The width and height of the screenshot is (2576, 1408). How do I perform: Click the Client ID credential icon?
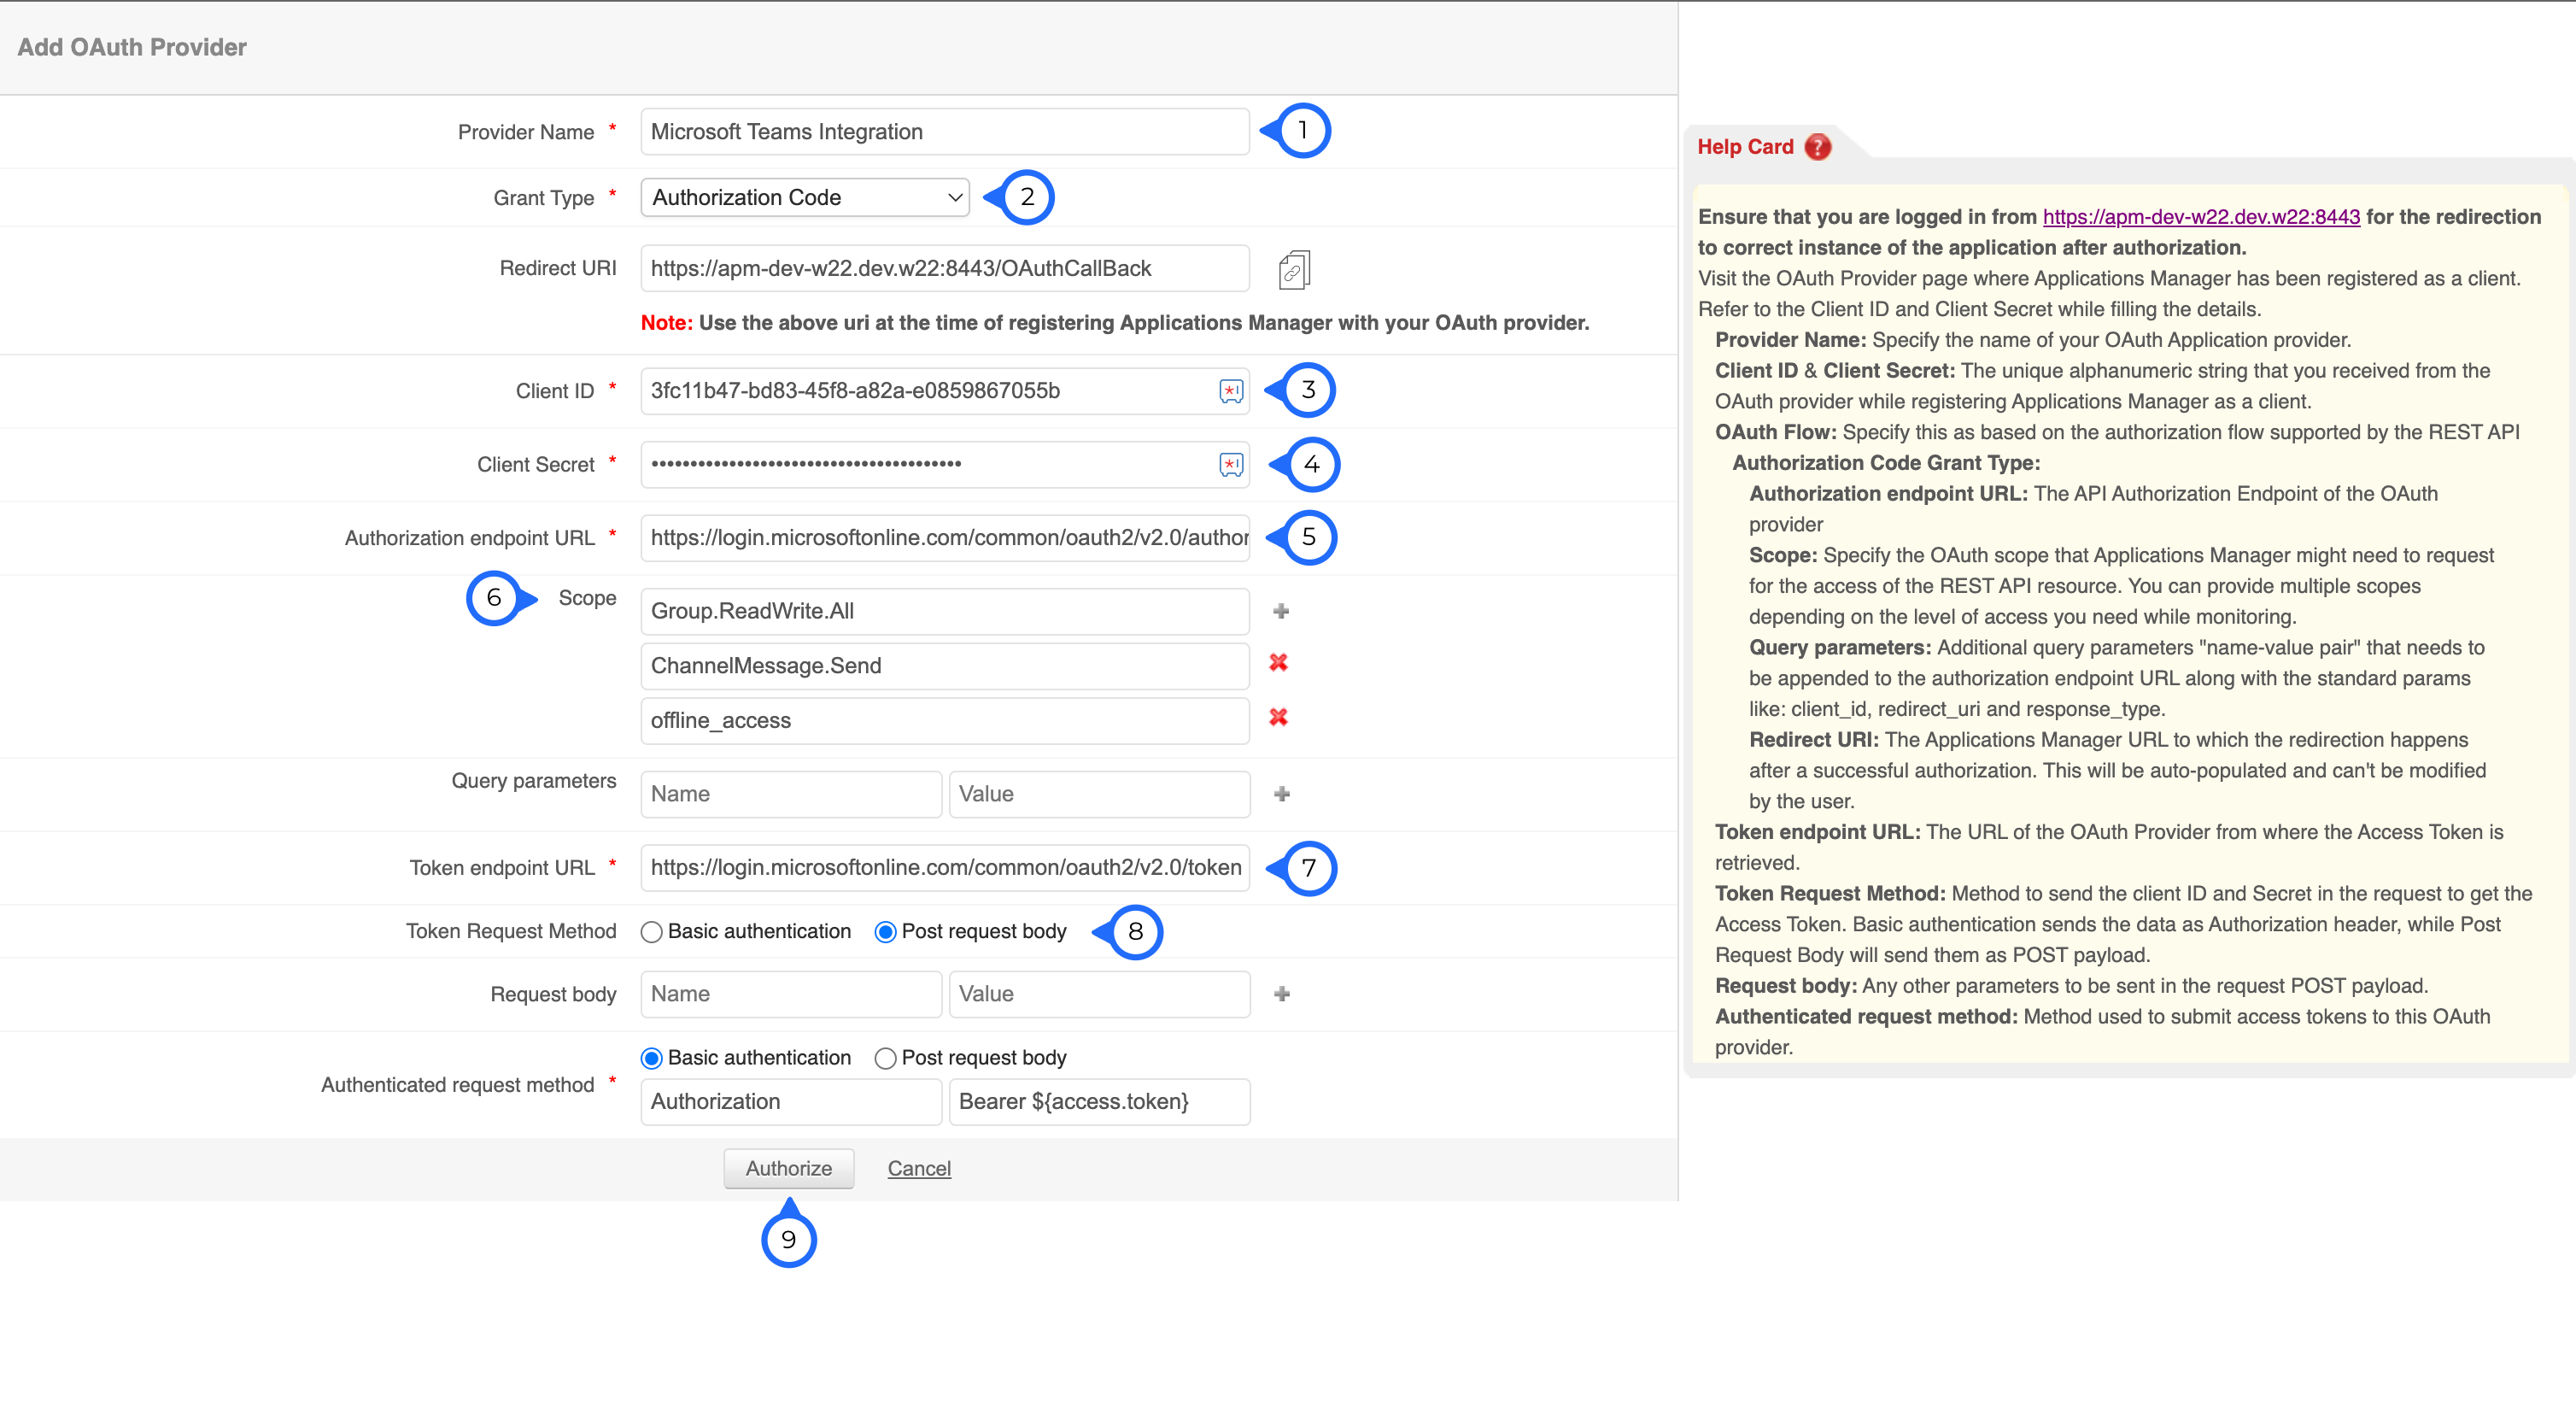pos(1231,391)
